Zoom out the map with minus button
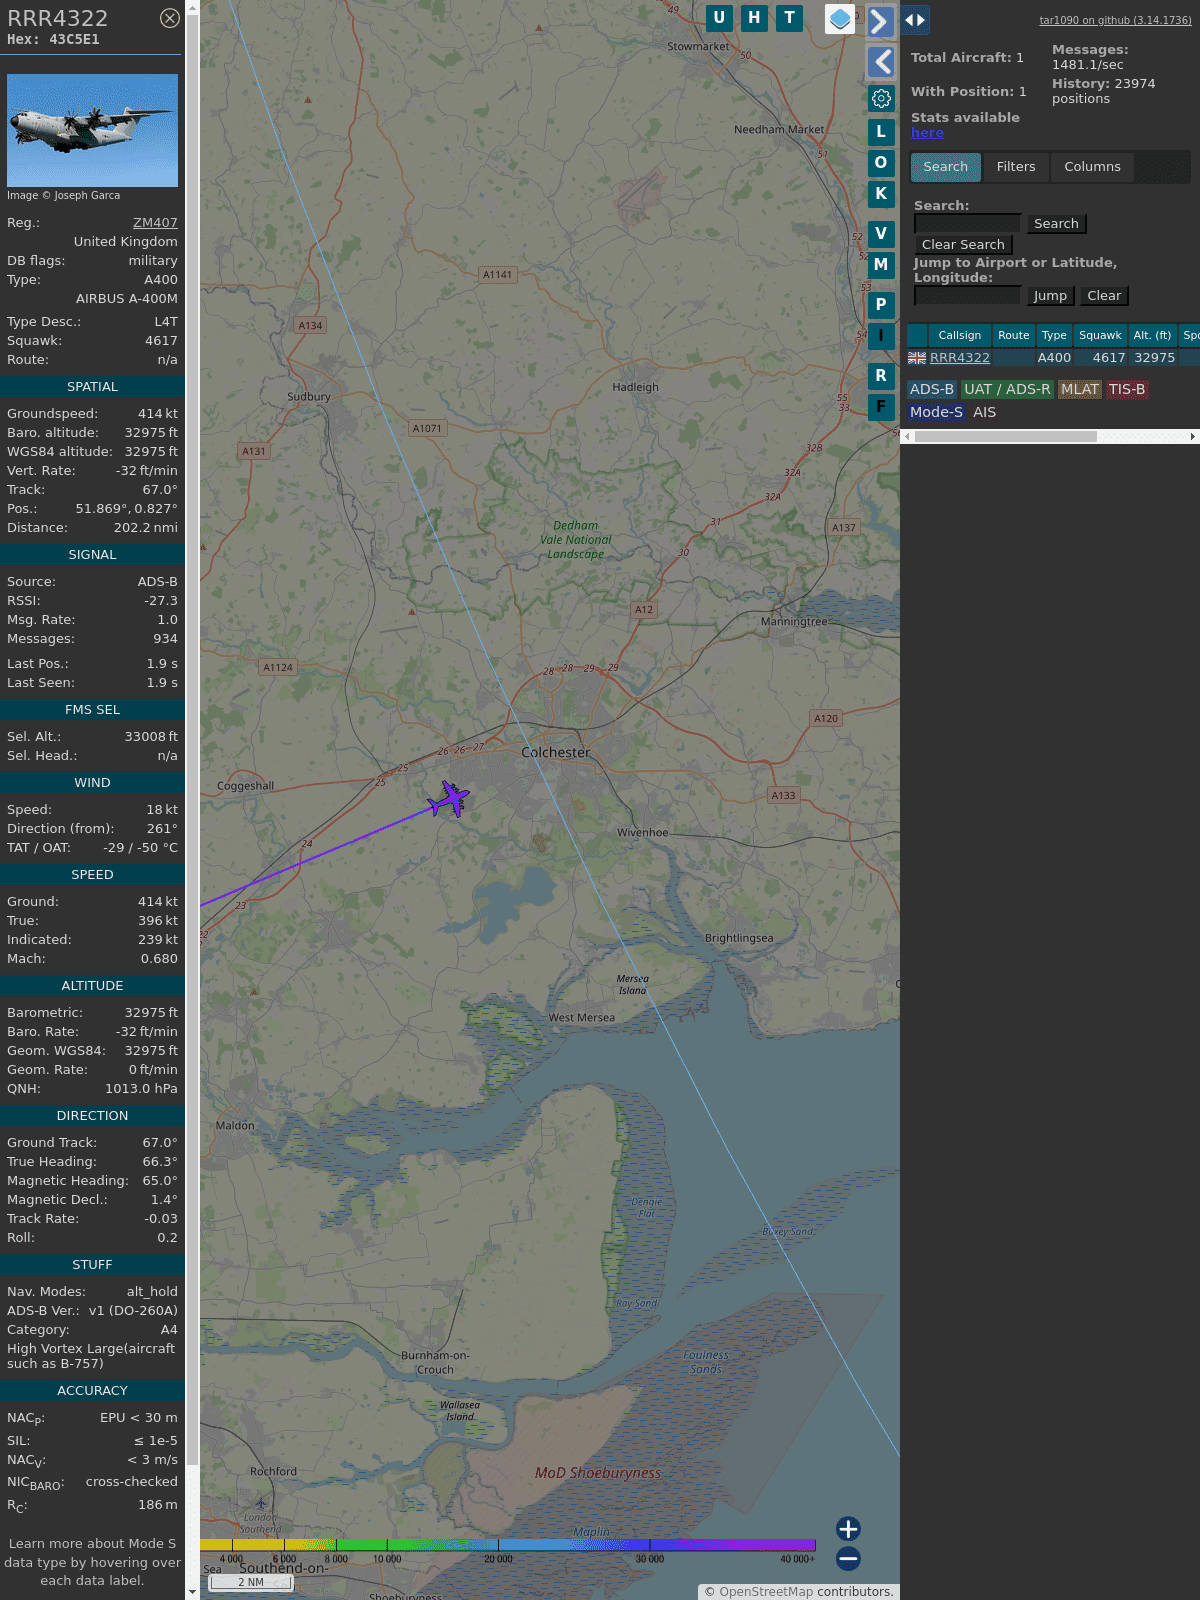 848,1558
